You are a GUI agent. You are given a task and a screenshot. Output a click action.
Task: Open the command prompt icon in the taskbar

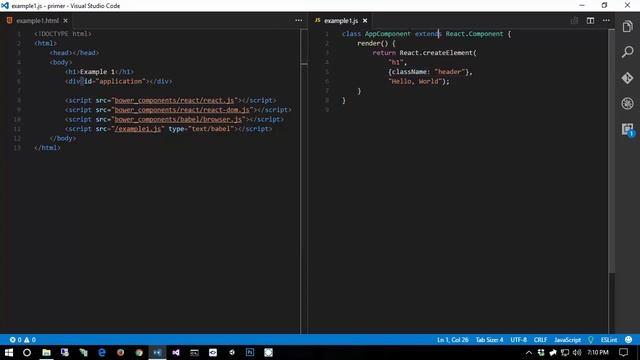[194, 352]
